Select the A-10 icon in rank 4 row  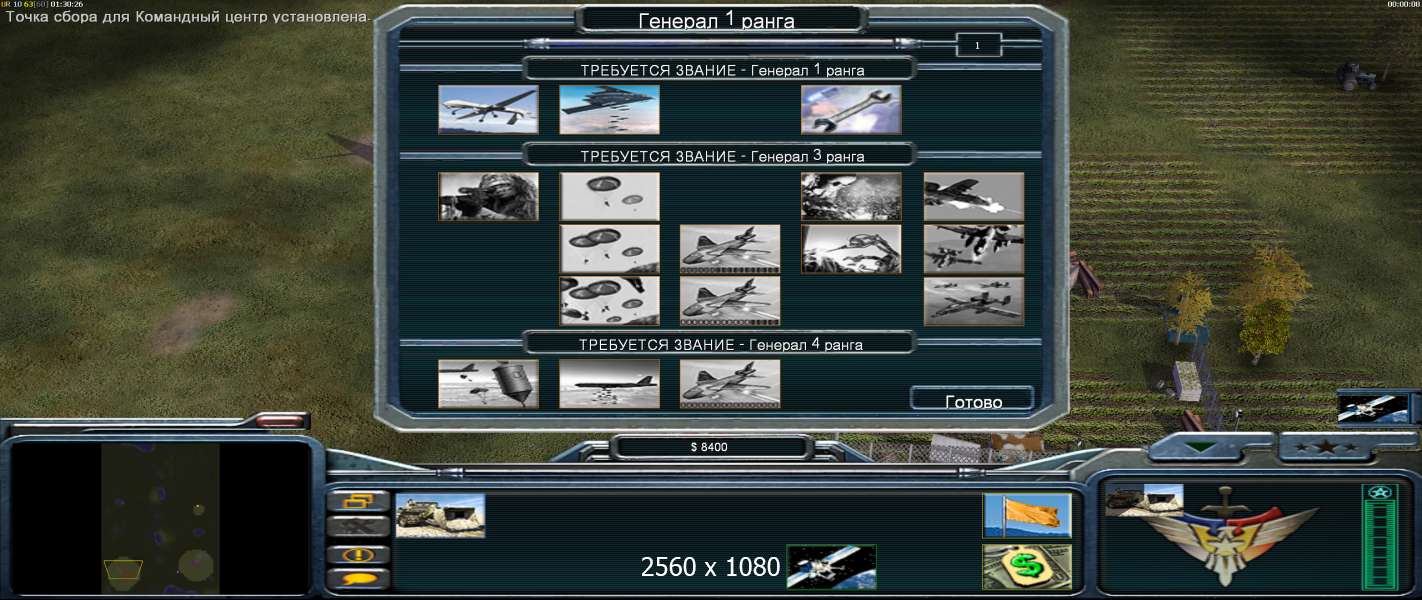[730, 384]
